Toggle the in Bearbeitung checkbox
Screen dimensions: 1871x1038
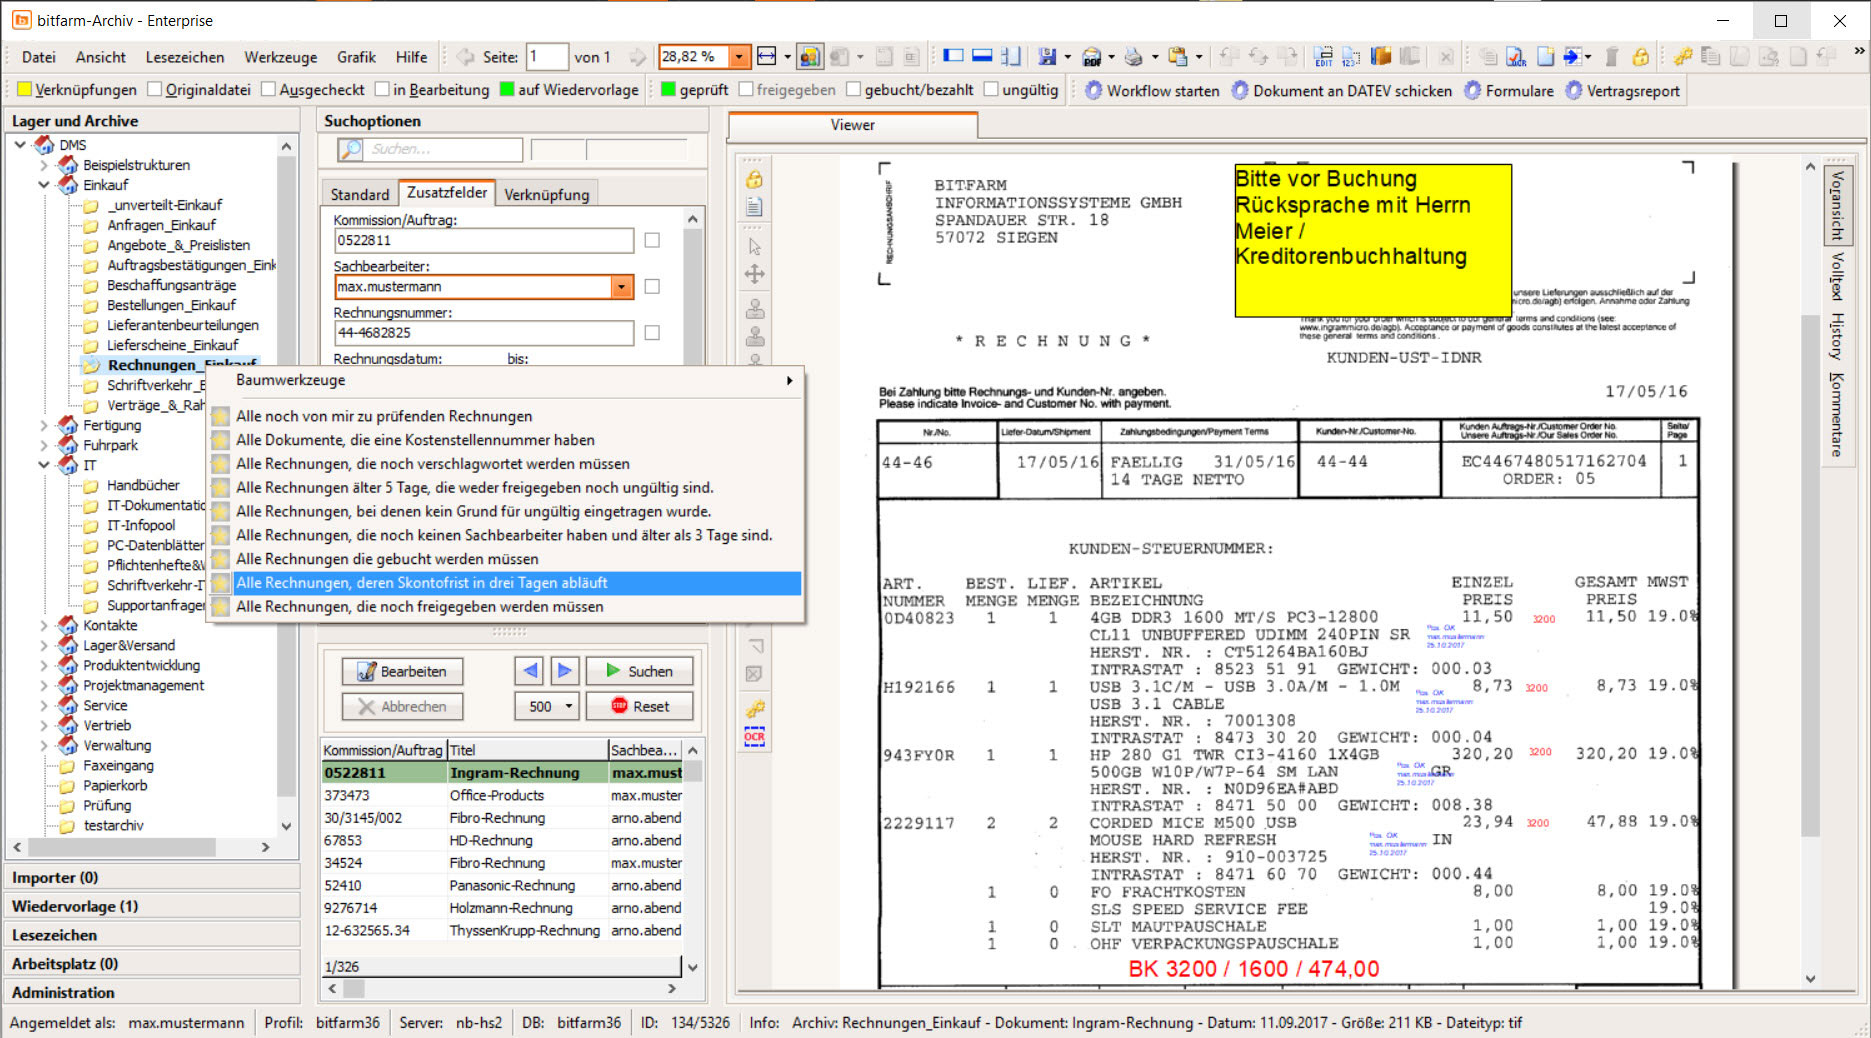(x=382, y=90)
